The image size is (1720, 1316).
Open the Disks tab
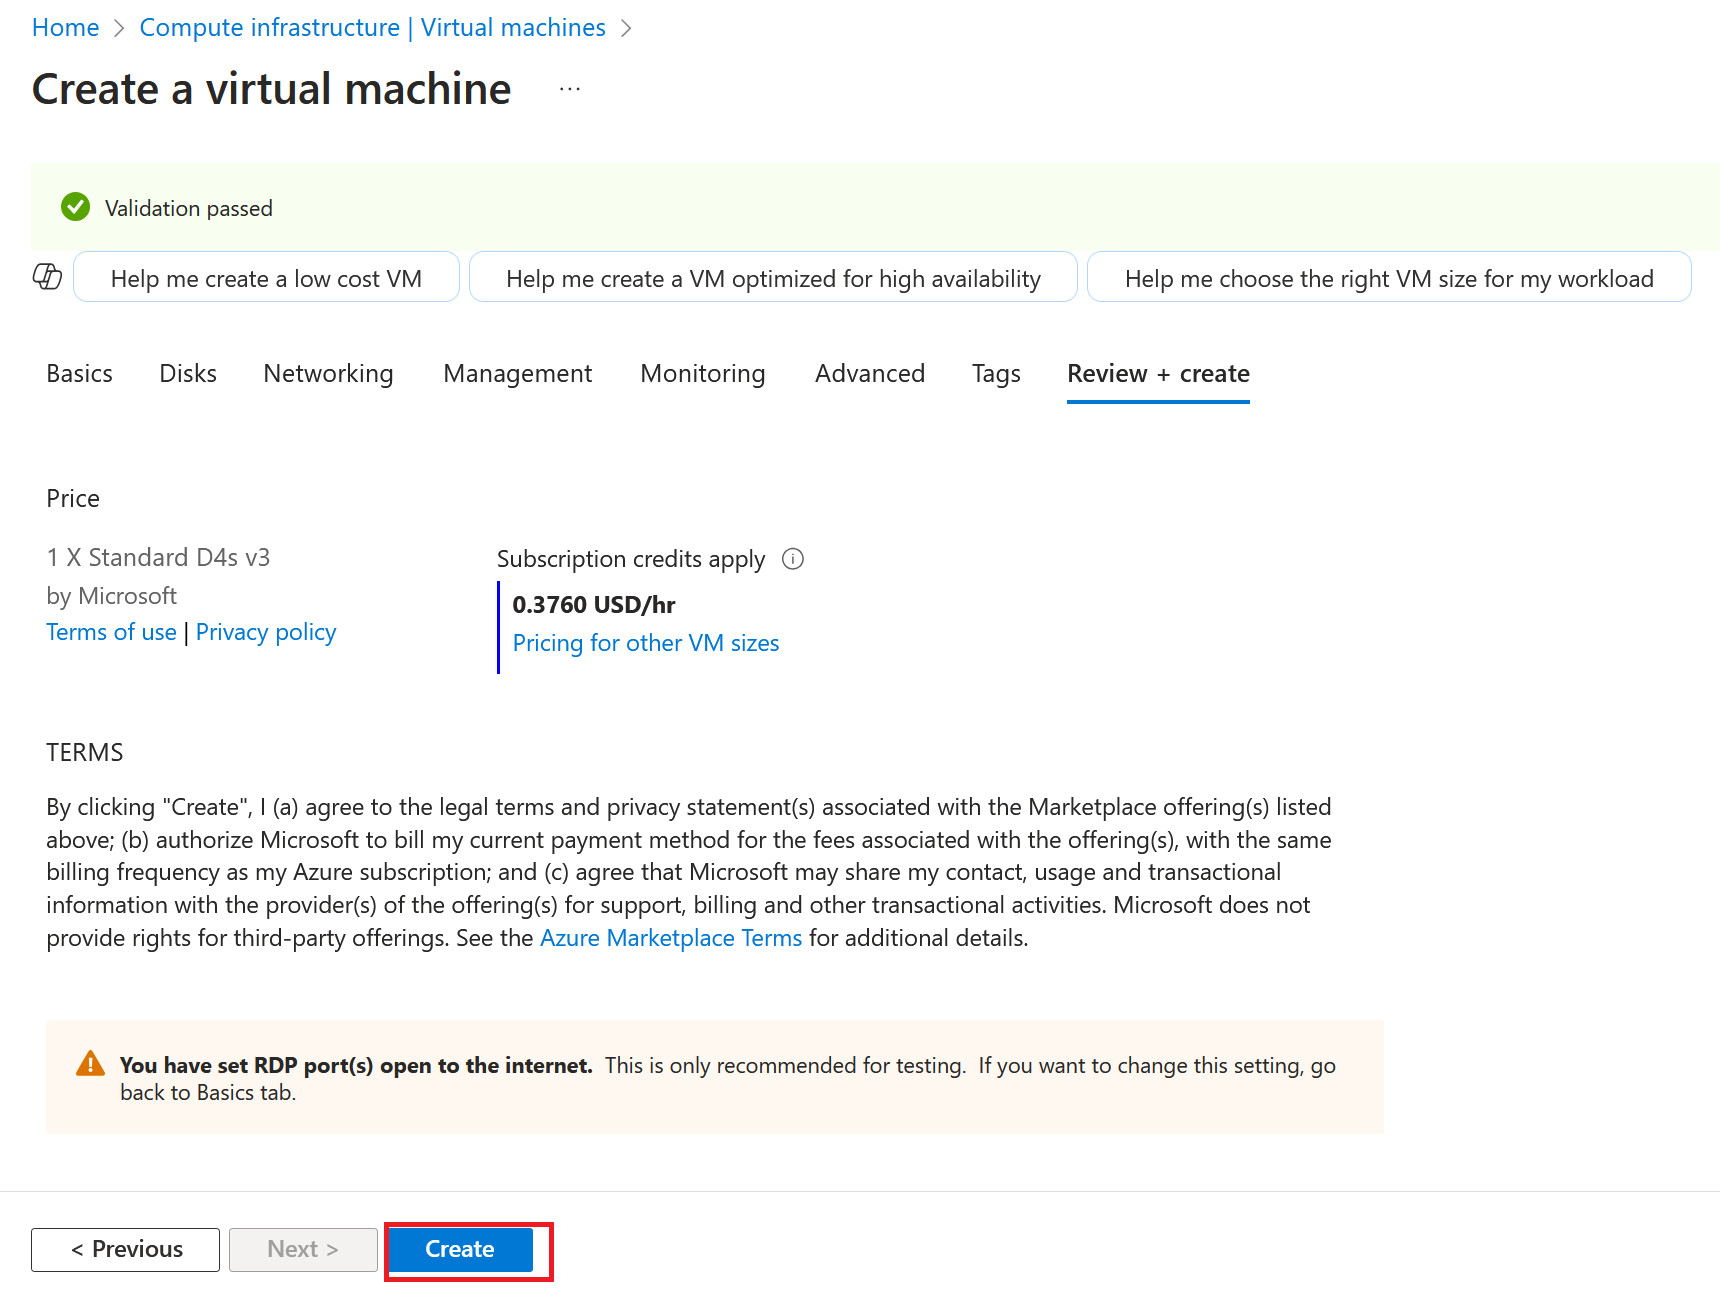(x=188, y=373)
